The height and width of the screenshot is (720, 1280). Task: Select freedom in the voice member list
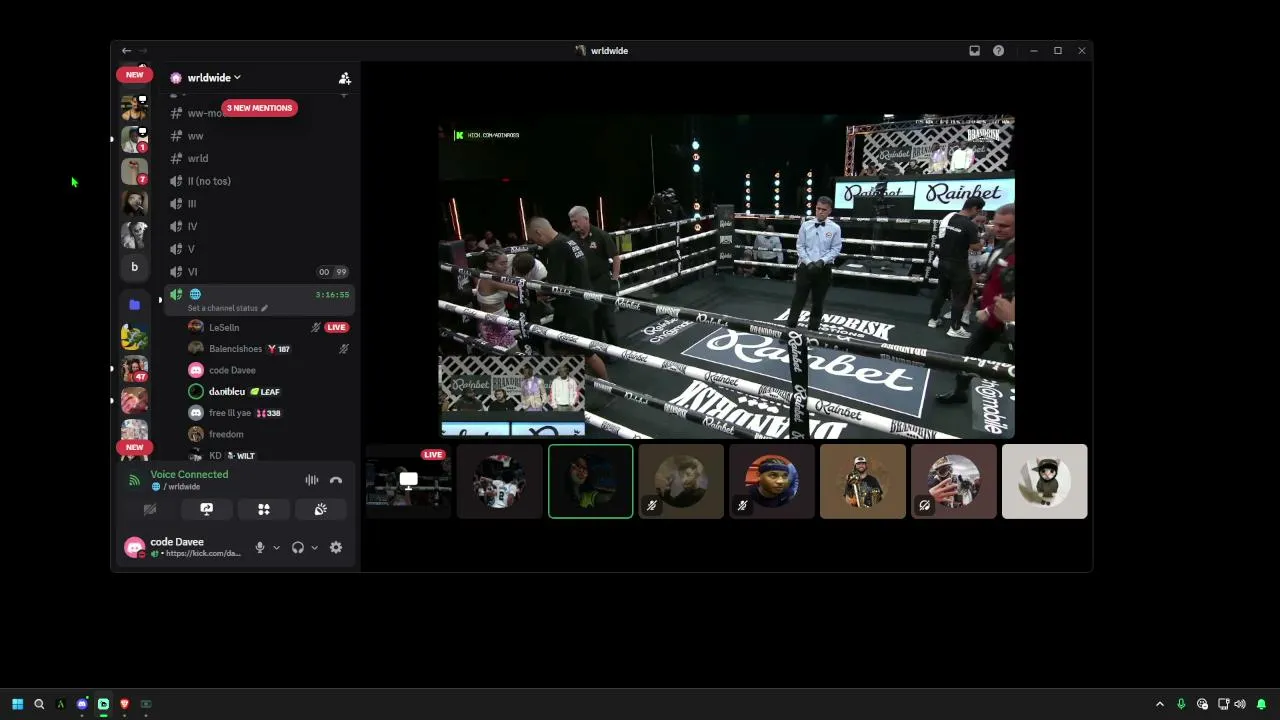click(x=267, y=434)
